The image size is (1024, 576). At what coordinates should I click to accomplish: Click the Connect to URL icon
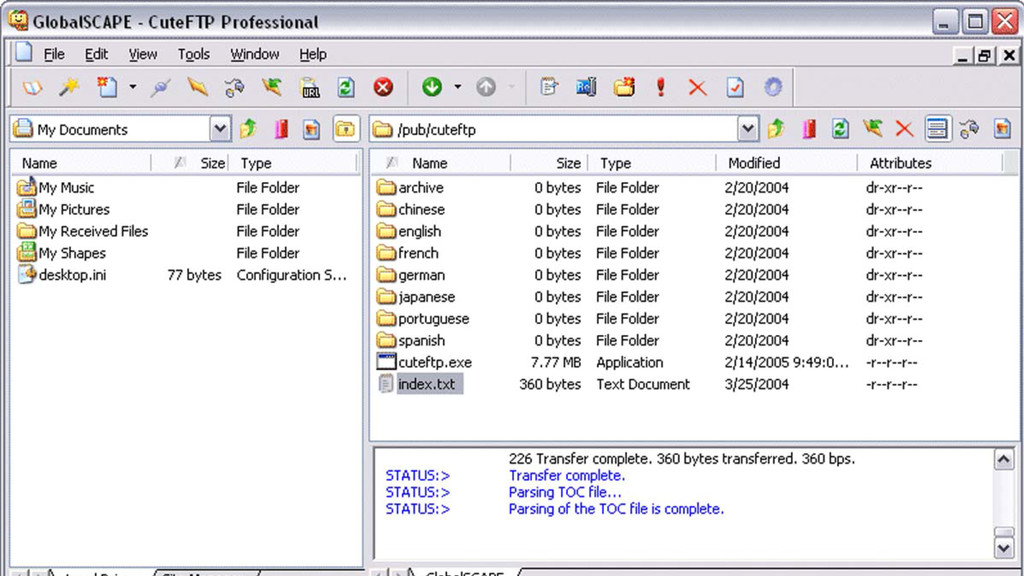point(310,87)
